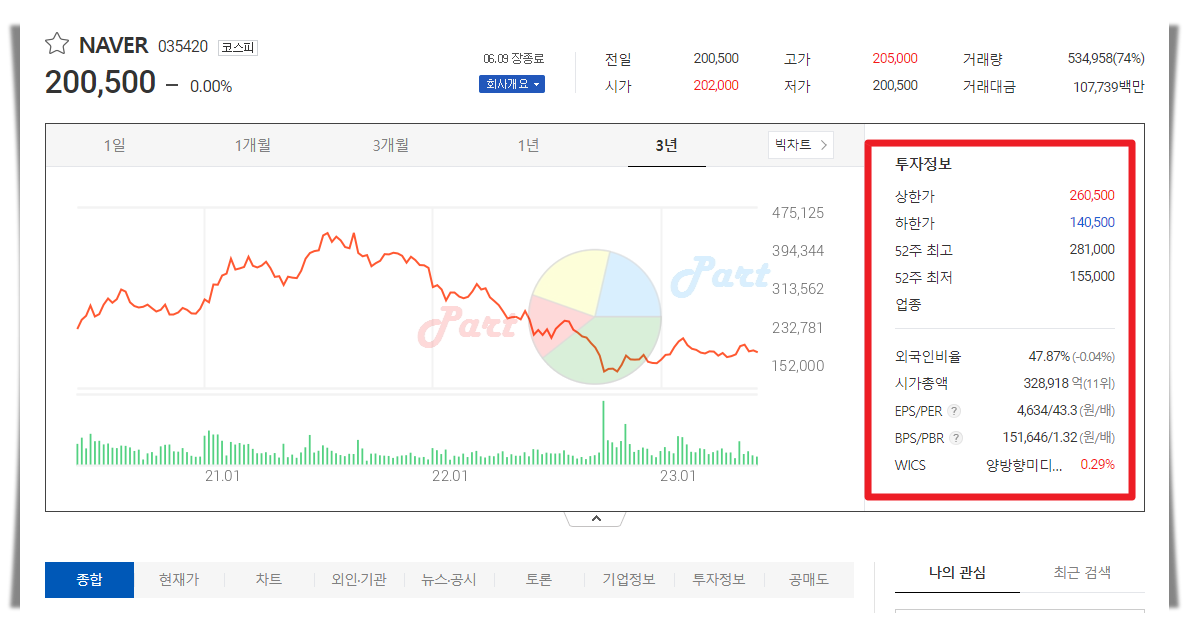Star NAVER as a favorite stock
This screenshot has height=633, width=1189.
pyautogui.click(x=57, y=44)
